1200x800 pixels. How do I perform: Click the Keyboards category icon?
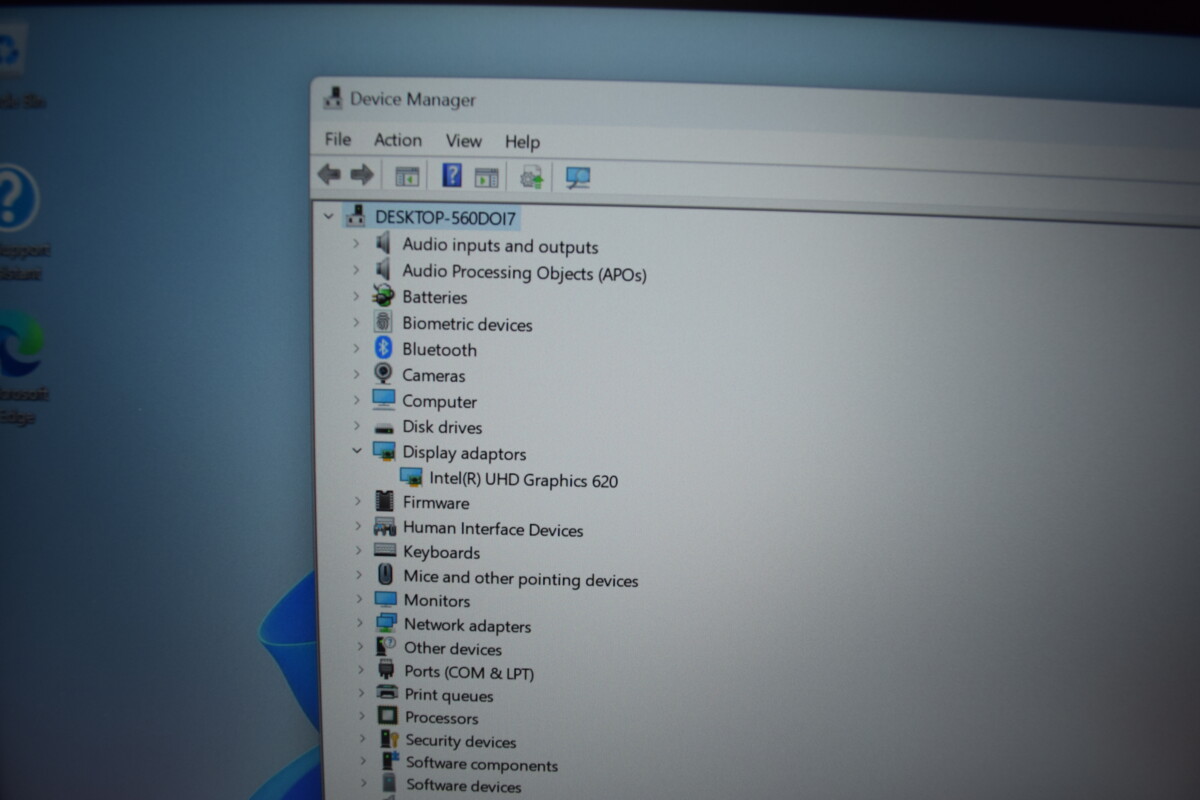click(385, 551)
